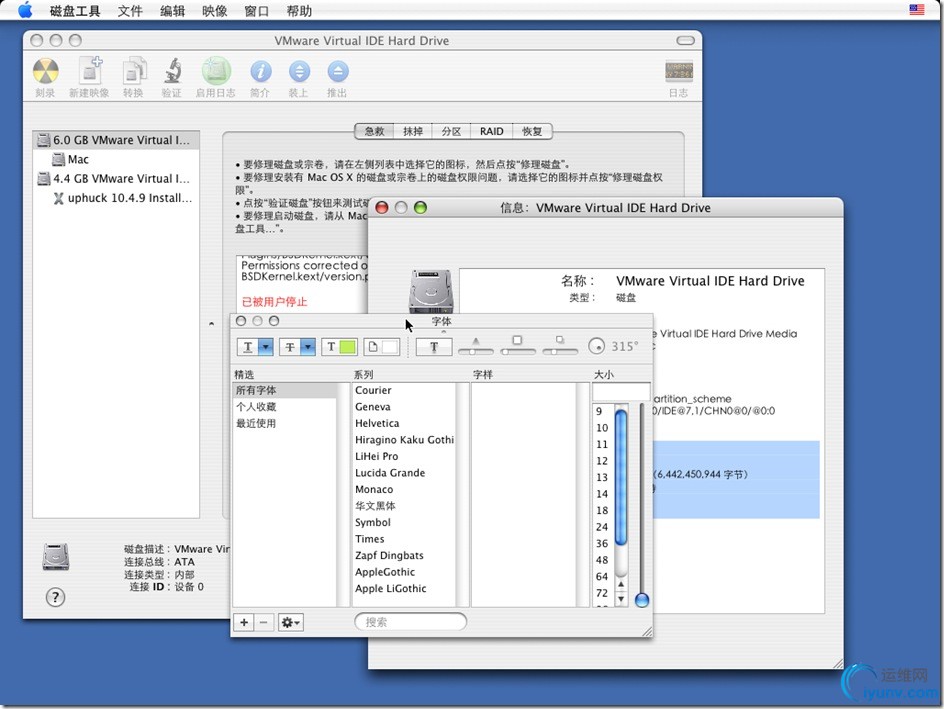The height and width of the screenshot is (709, 944).
Task: Open the 编辑 menu
Action: (172, 11)
